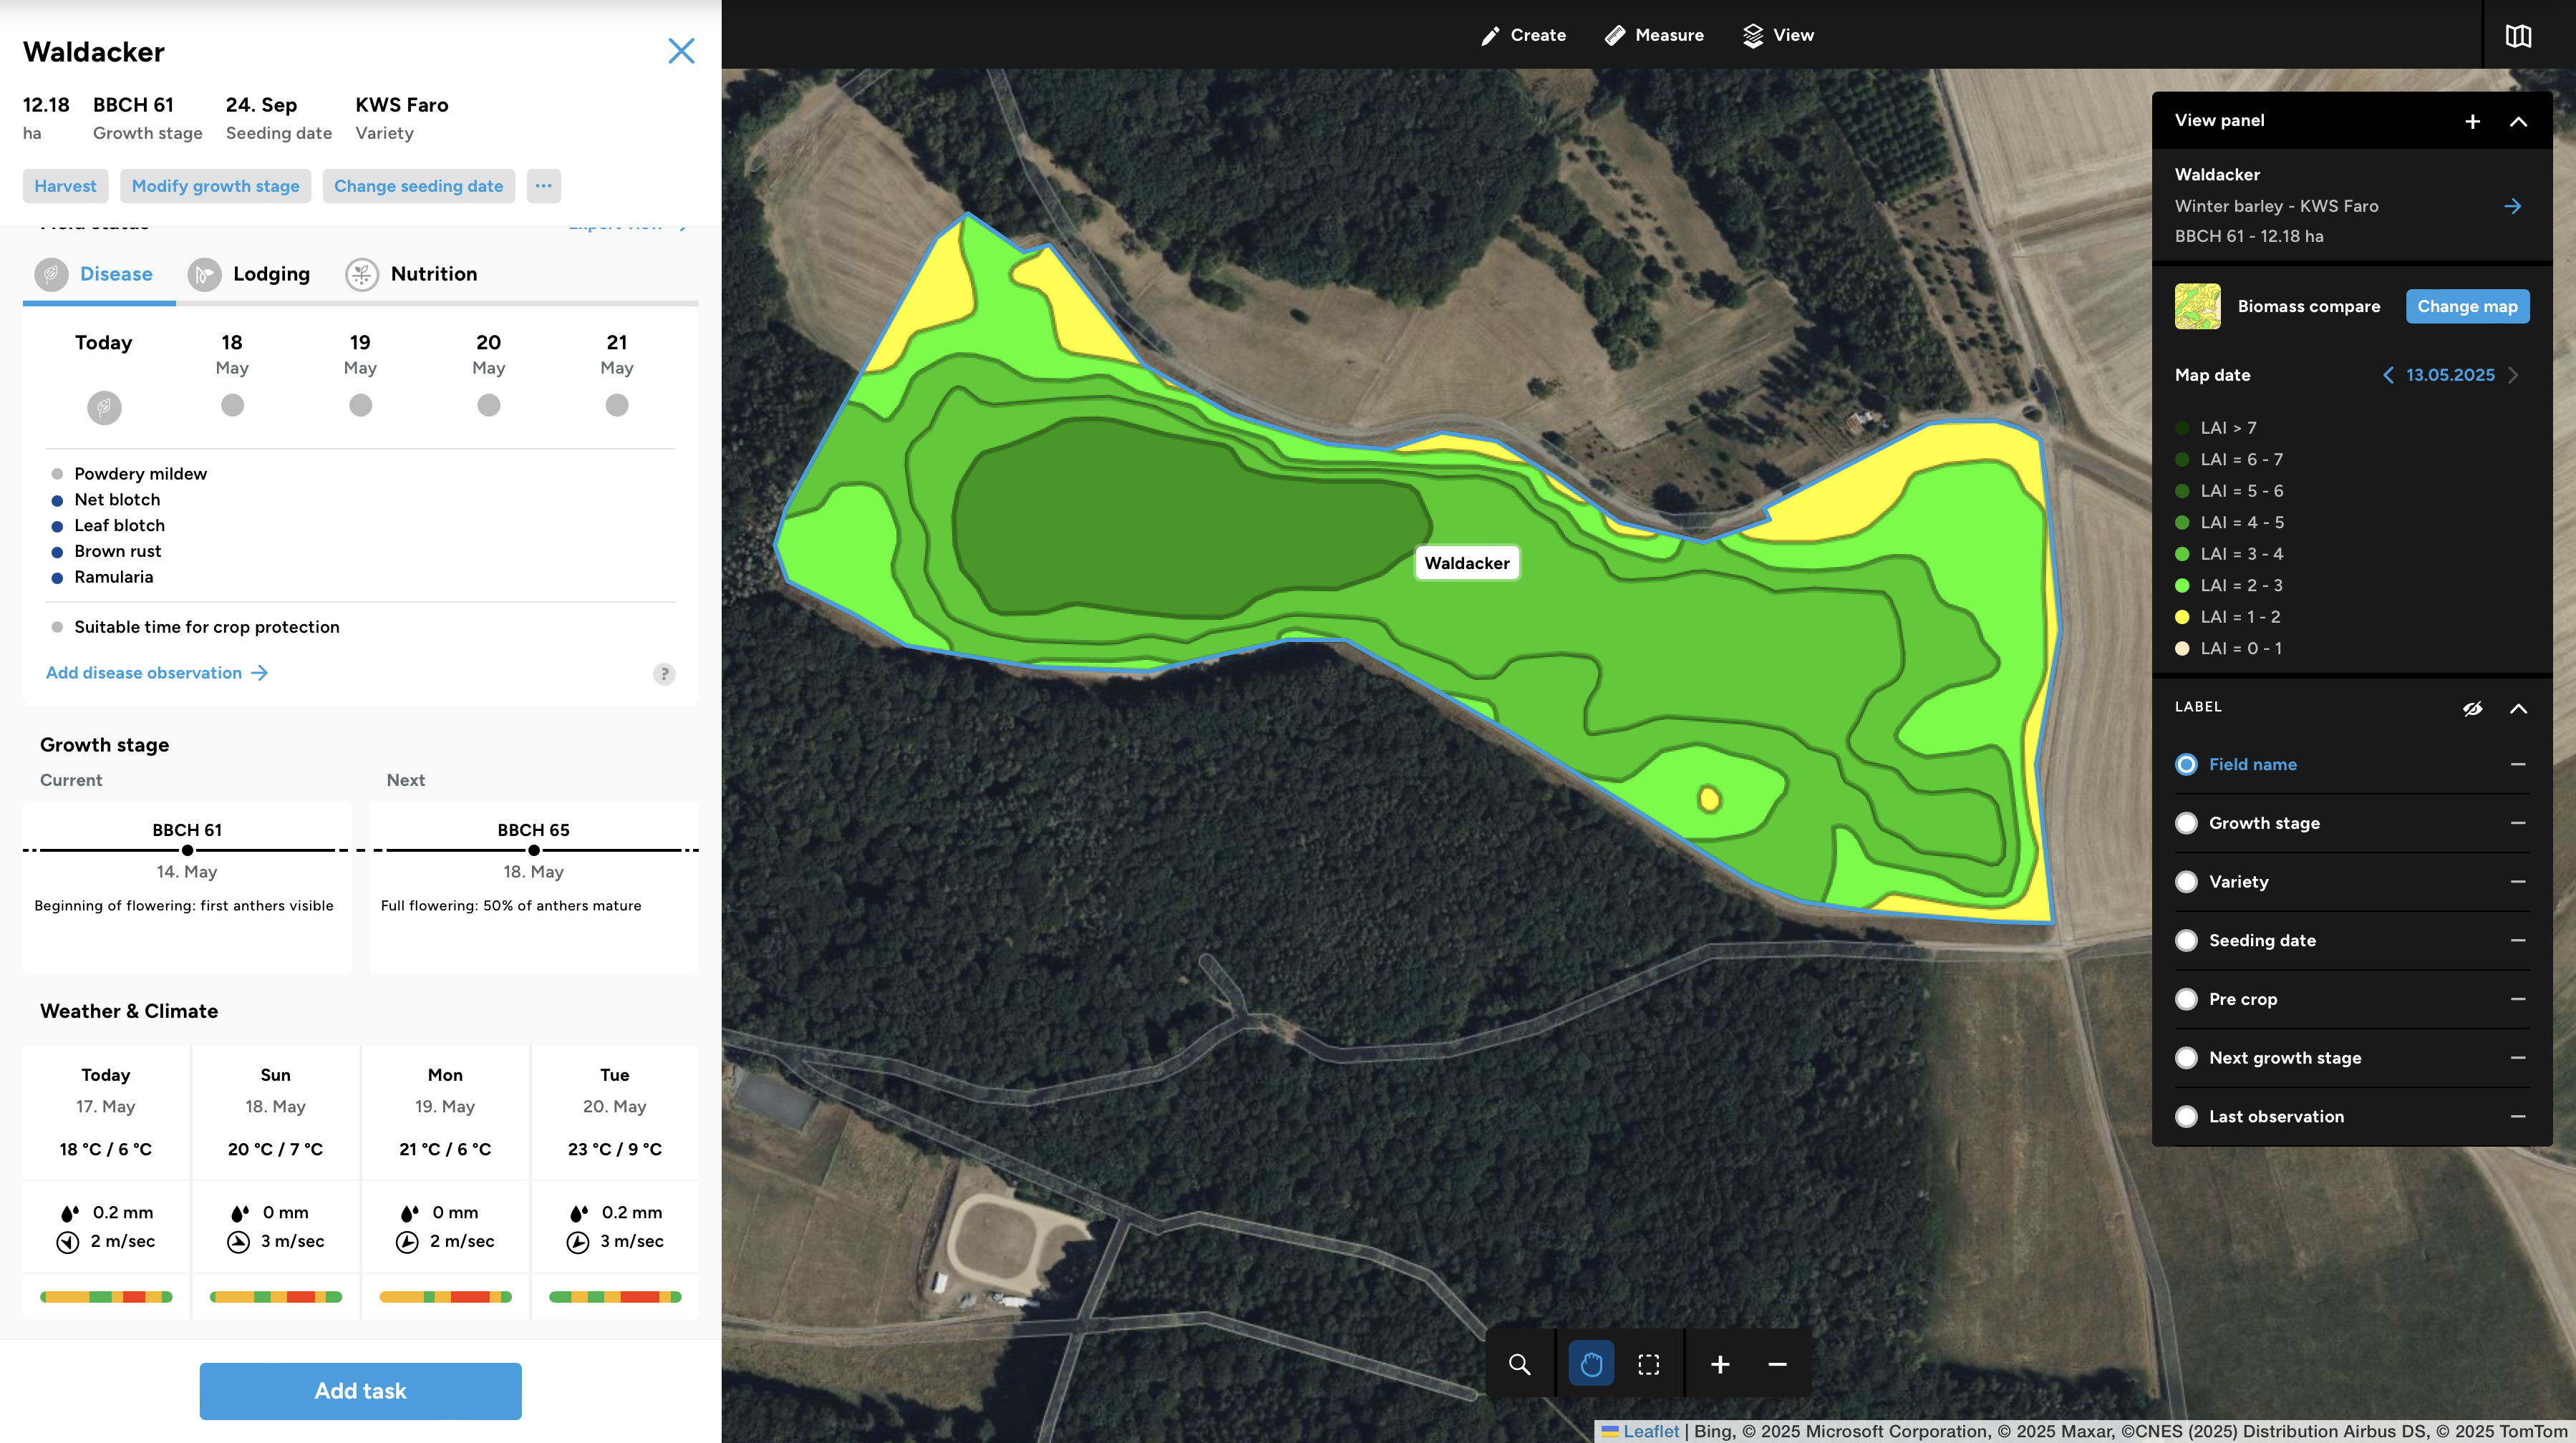Click Today's weather suitability color bar
This screenshot has height=1443, width=2576.
(106, 1297)
